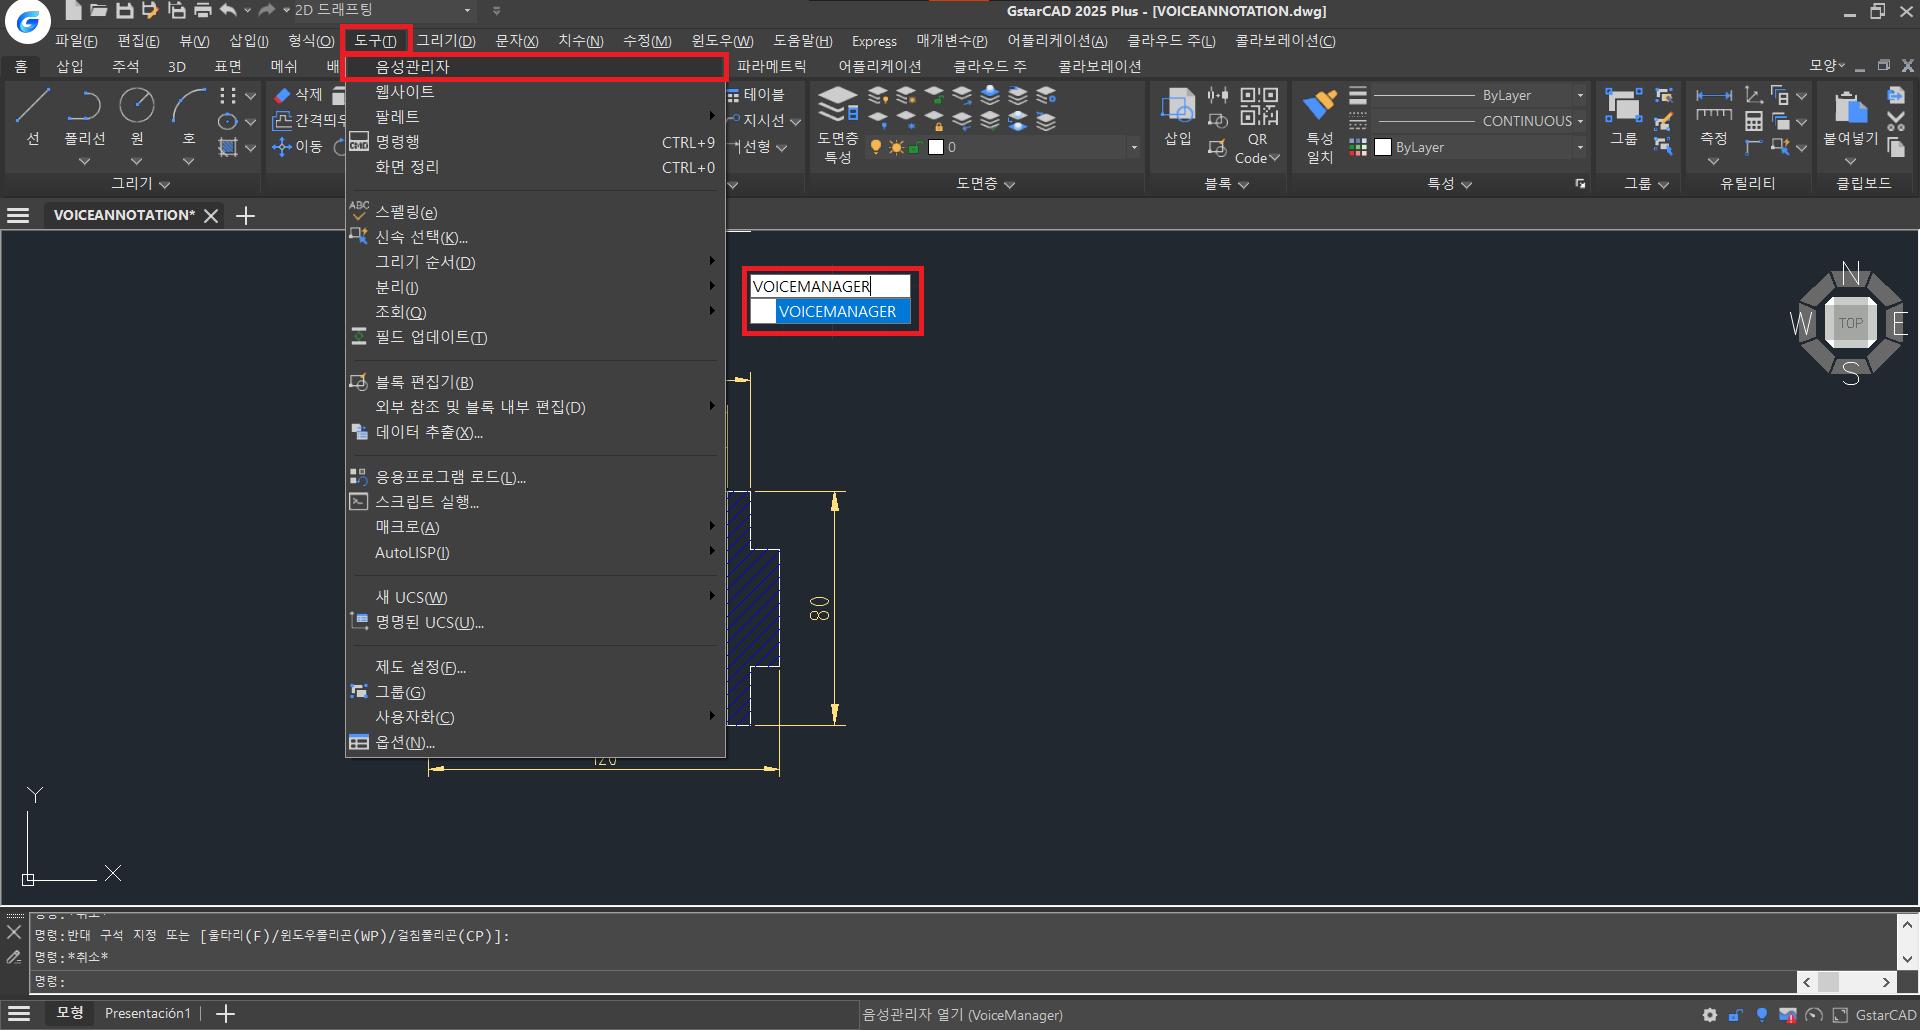The image size is (1920, 1030).
Task: Click the Undo arrow in quick toolbar
Action: 229,11
